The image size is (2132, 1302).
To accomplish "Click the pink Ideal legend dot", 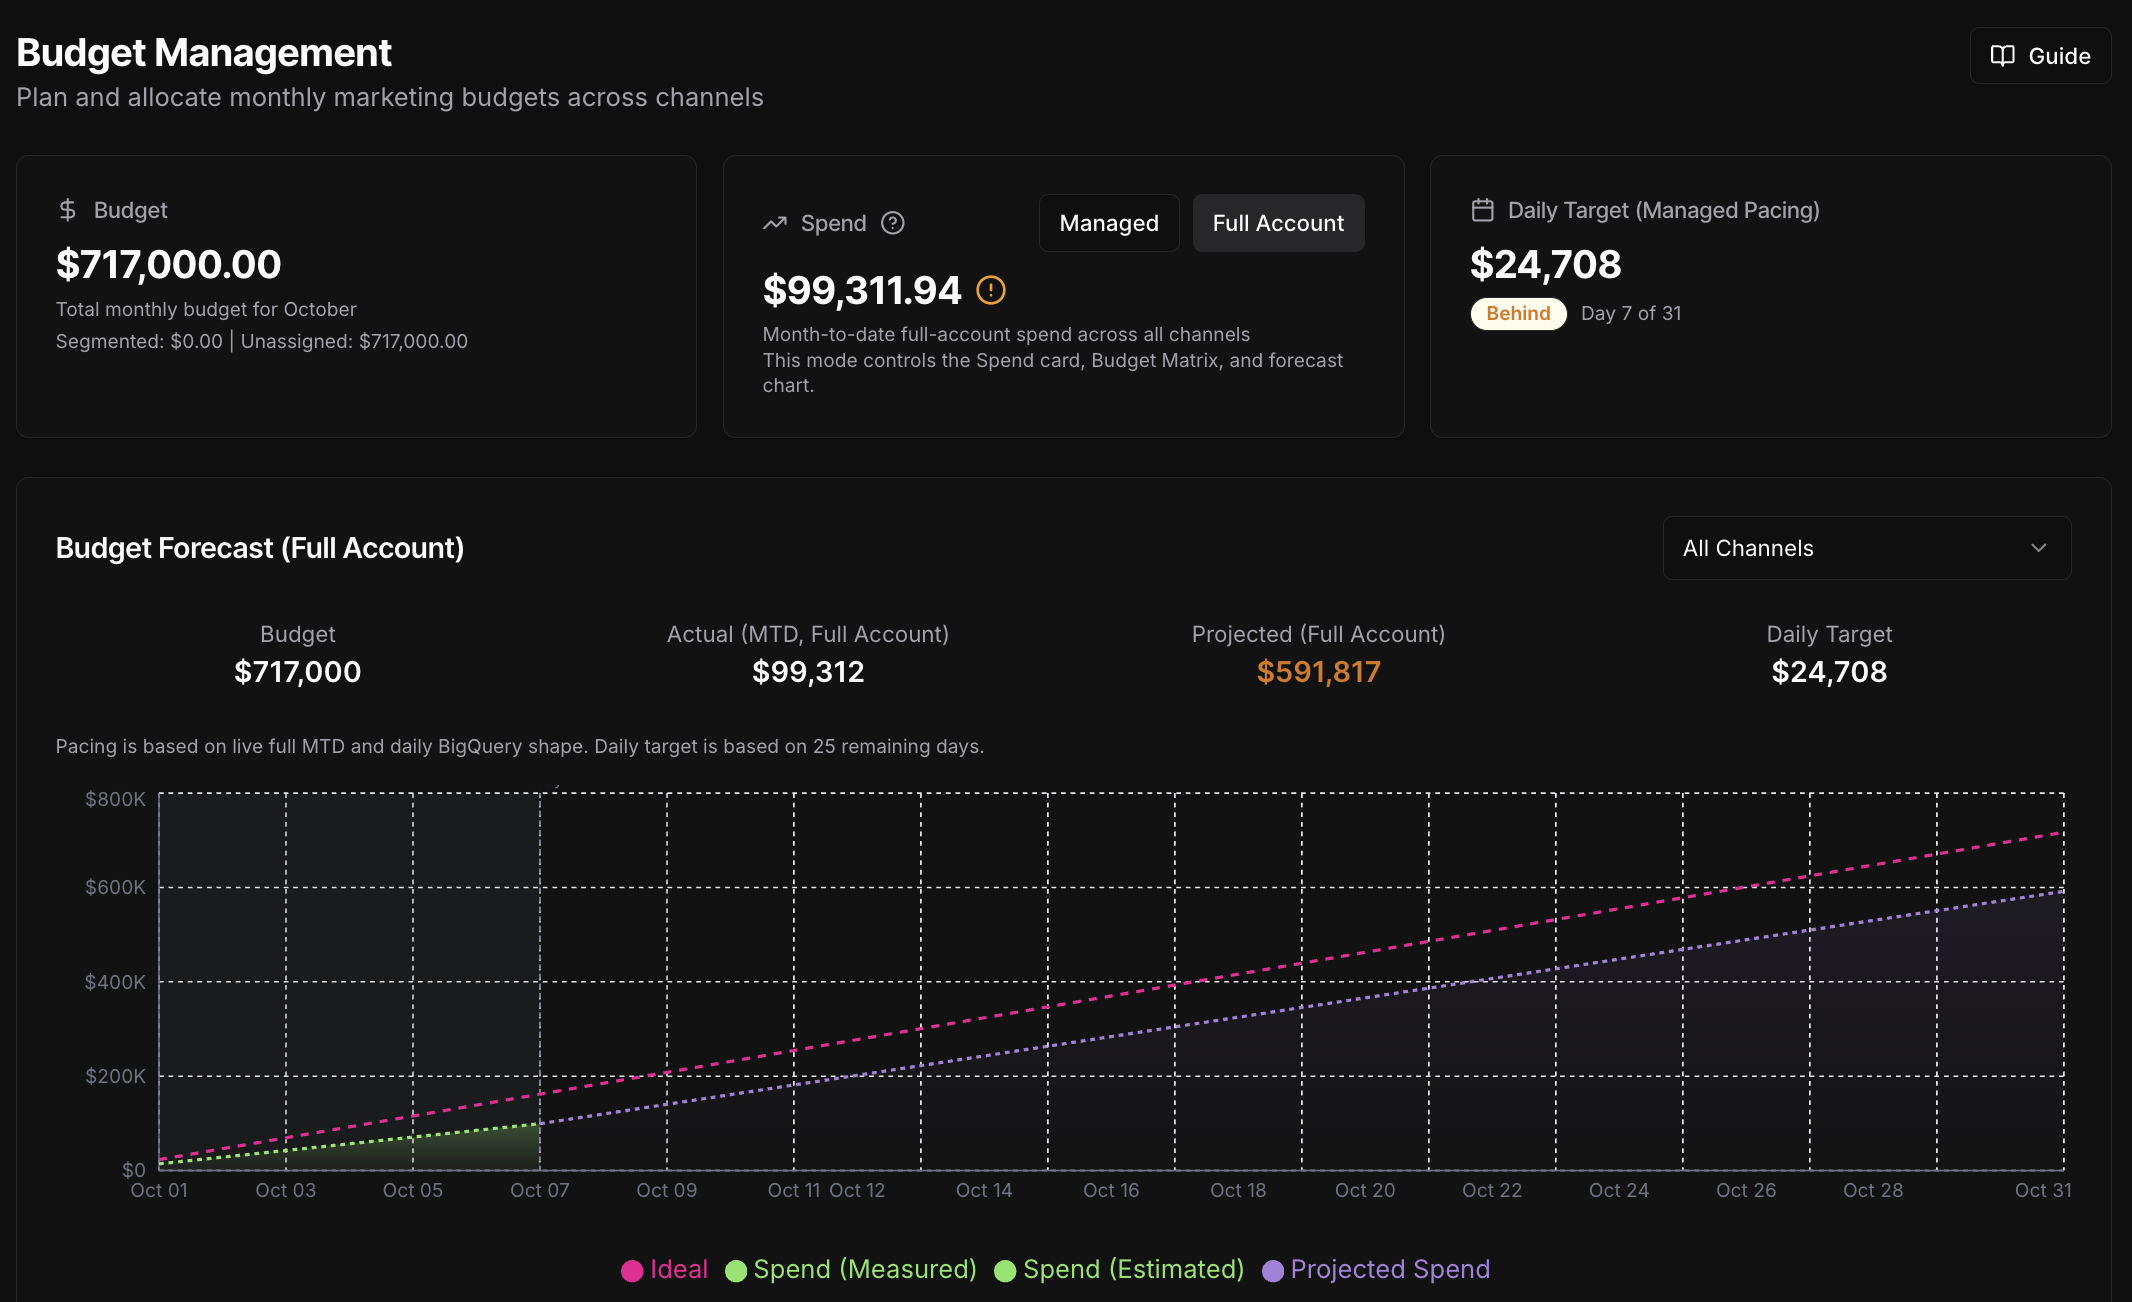I will point(632,1271).
